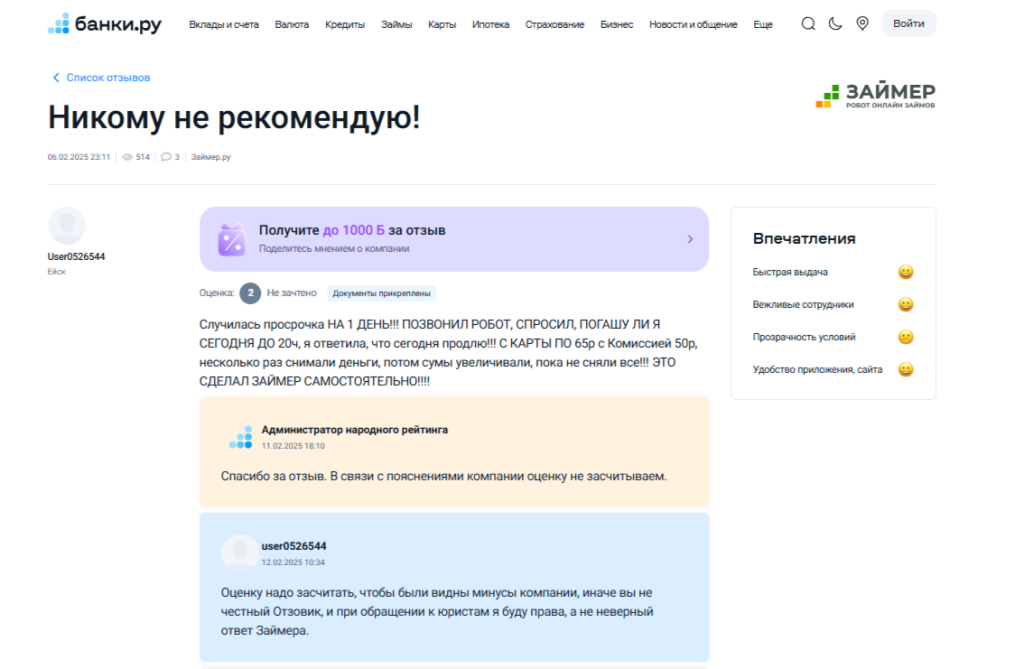Click the views eye icon
The image size is (1024, 669).
(x=127, y=157)
